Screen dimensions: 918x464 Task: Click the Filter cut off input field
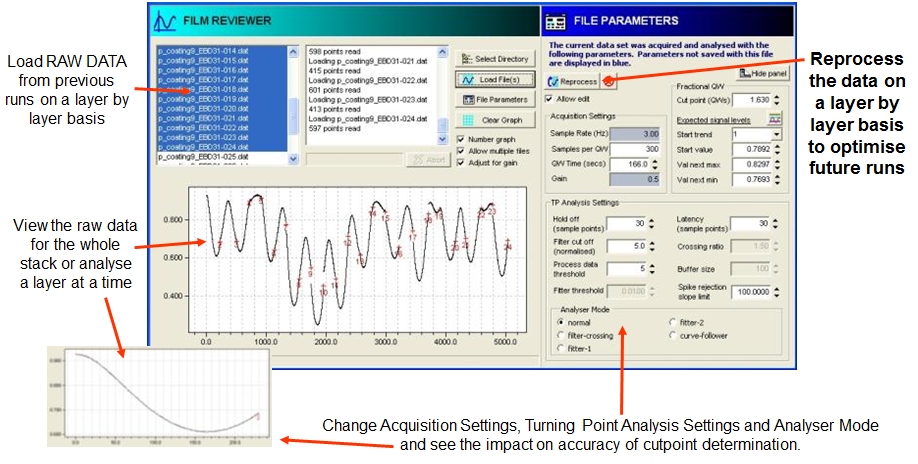click(x=626, y=246)
